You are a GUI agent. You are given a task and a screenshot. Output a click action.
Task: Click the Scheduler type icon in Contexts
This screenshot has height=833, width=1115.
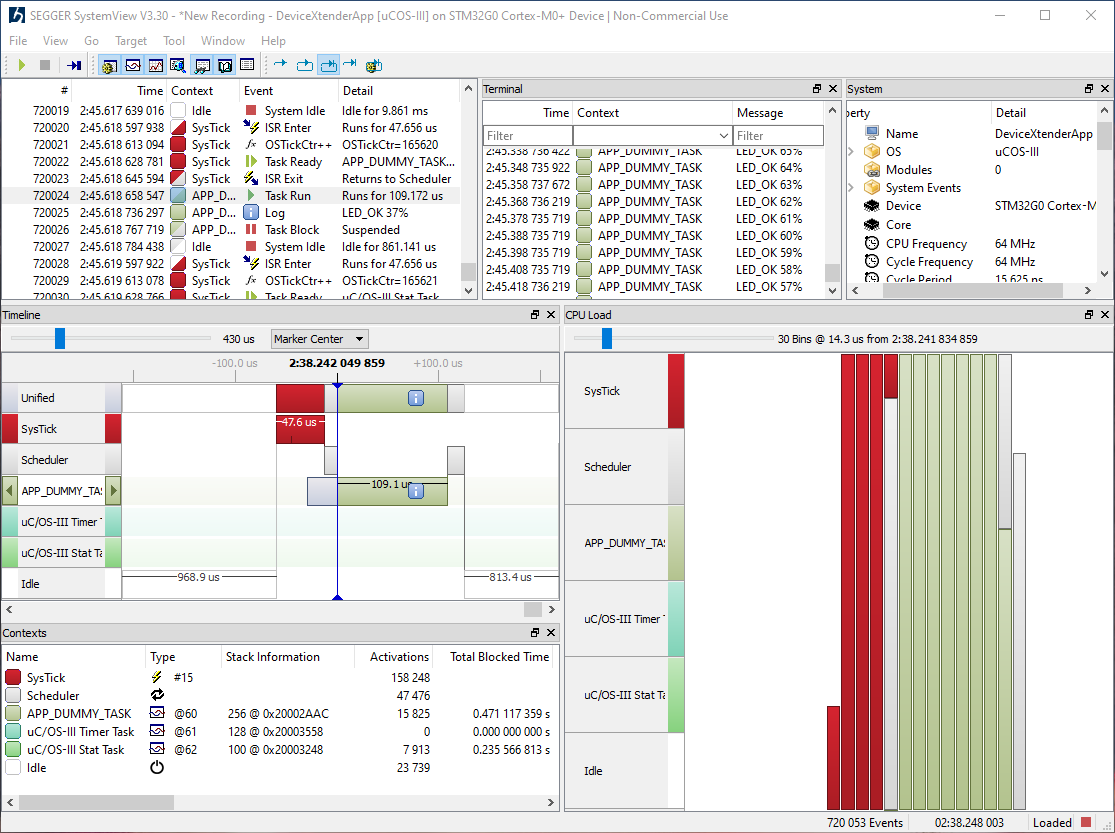pyautogui.click(x=157, y=695)
